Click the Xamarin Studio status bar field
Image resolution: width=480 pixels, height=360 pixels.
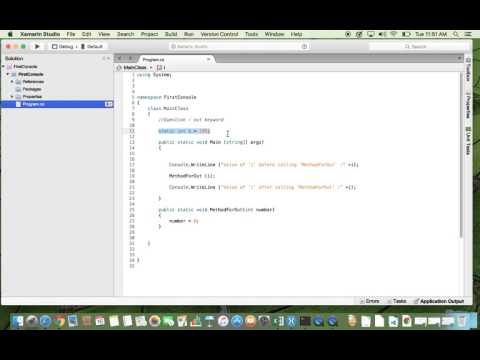click(240, 46)
